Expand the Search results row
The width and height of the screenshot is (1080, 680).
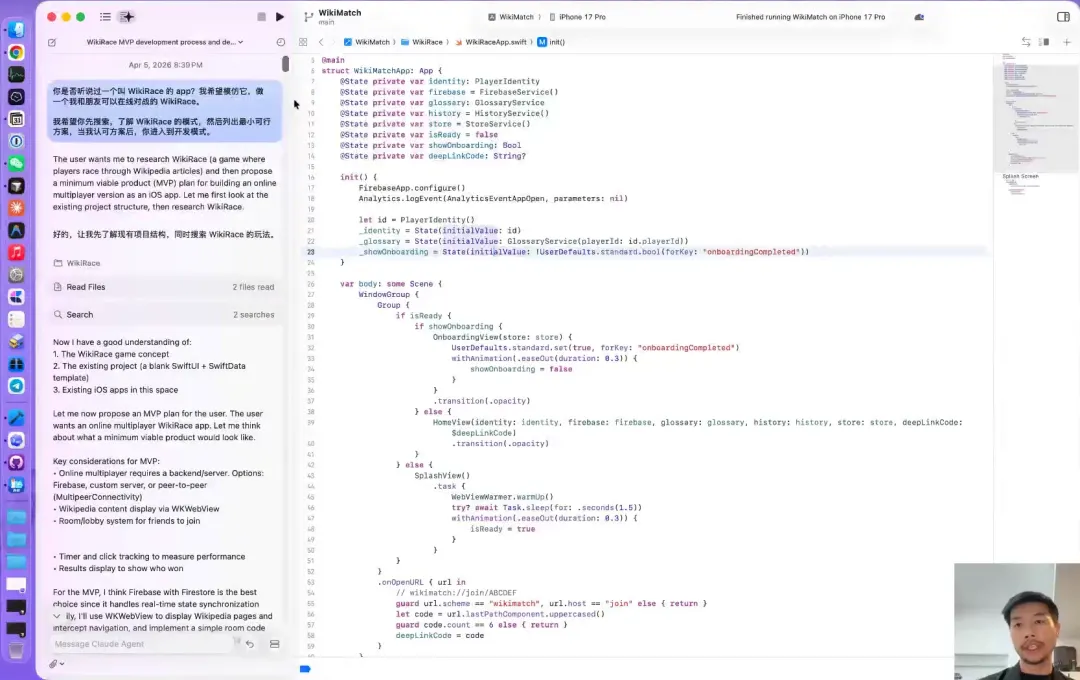point(164,314)
